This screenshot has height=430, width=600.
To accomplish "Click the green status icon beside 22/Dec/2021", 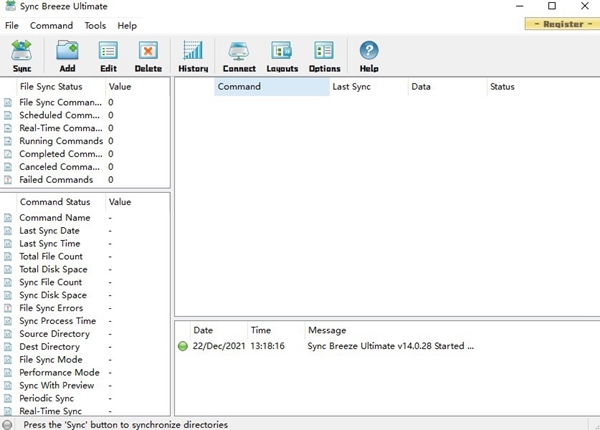I will click(x=183, y=346).
